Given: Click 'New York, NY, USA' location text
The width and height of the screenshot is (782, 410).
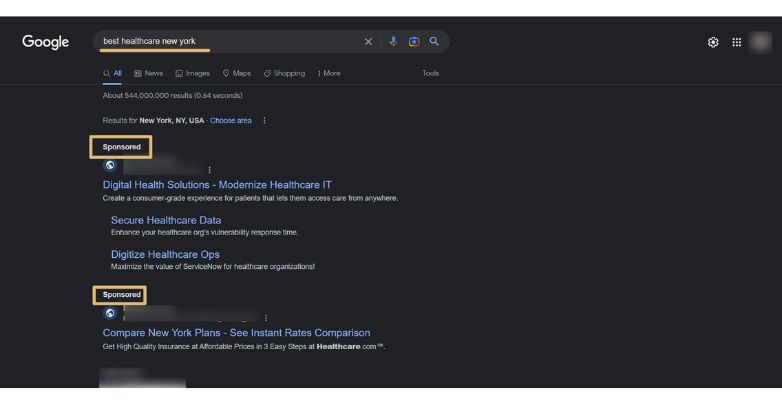Looking at the screenshot, I should tap(172, 121).
